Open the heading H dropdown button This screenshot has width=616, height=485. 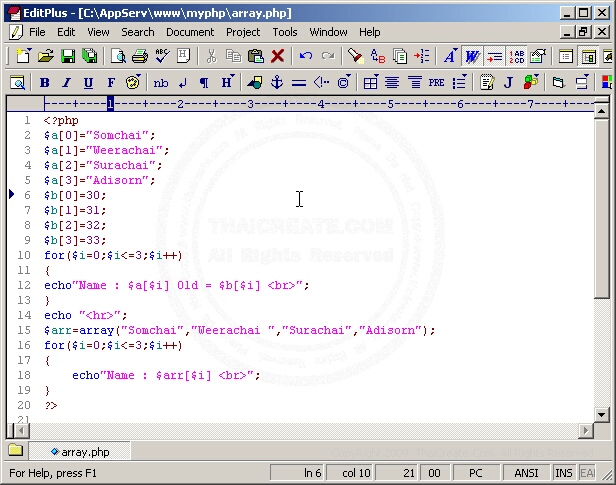pyautogui.click(x=228, y=83)
